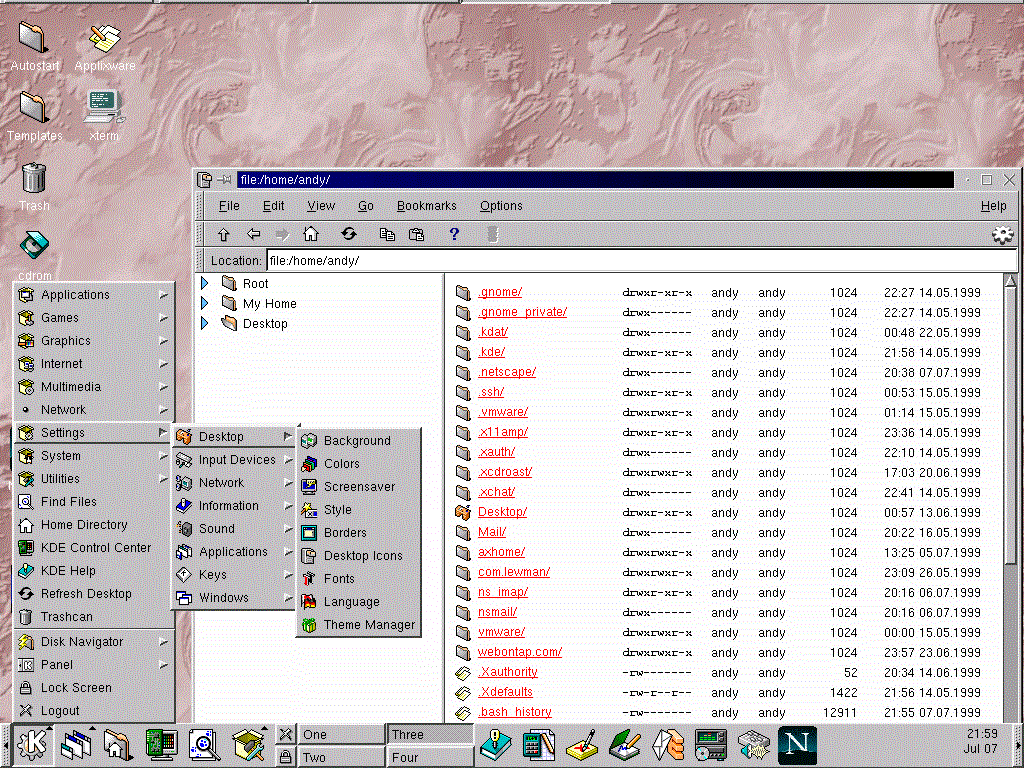Viewport: 1024px width, 768px height.
Task: Launch Netscape from the panel icon
Action: [x=797, y=745]
